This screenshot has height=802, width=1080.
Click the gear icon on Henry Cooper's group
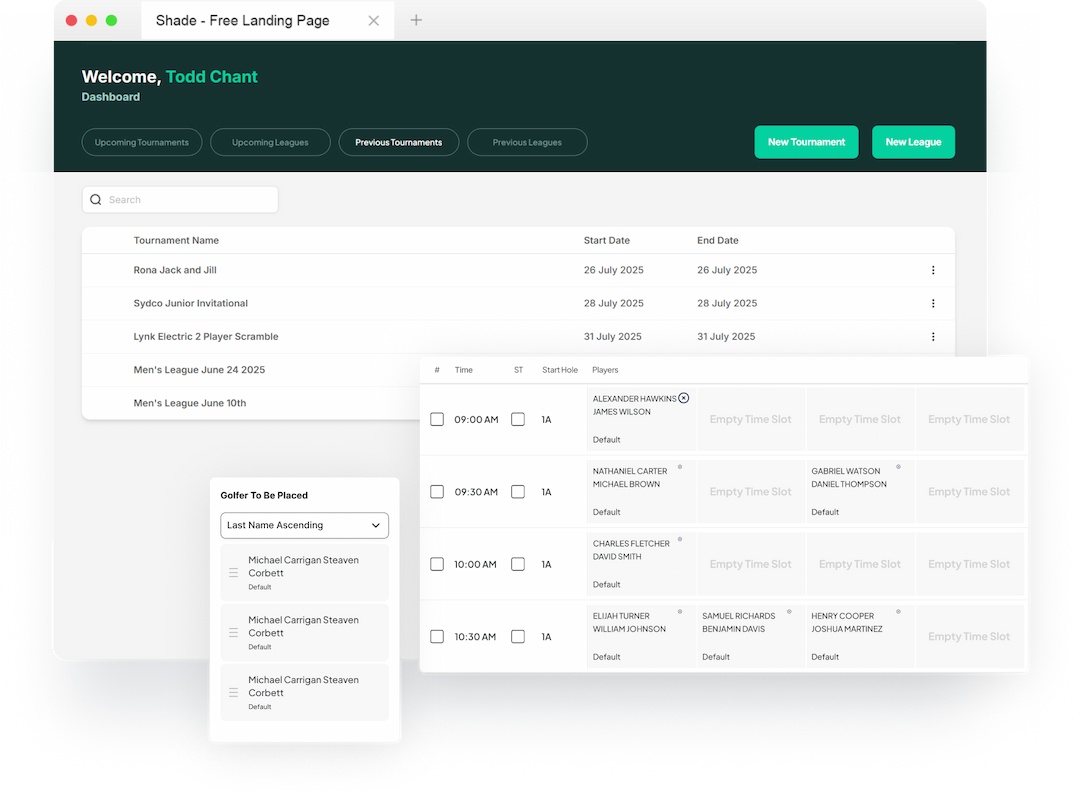tap(898, 611)
